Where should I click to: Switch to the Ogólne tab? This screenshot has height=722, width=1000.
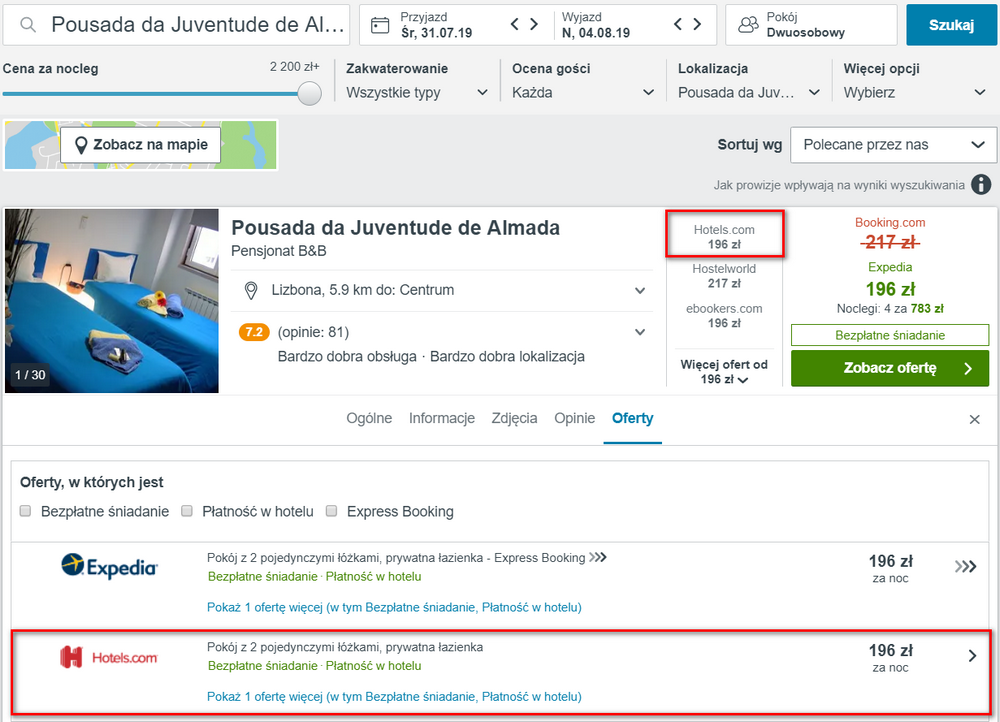click(x=369, y=418)
